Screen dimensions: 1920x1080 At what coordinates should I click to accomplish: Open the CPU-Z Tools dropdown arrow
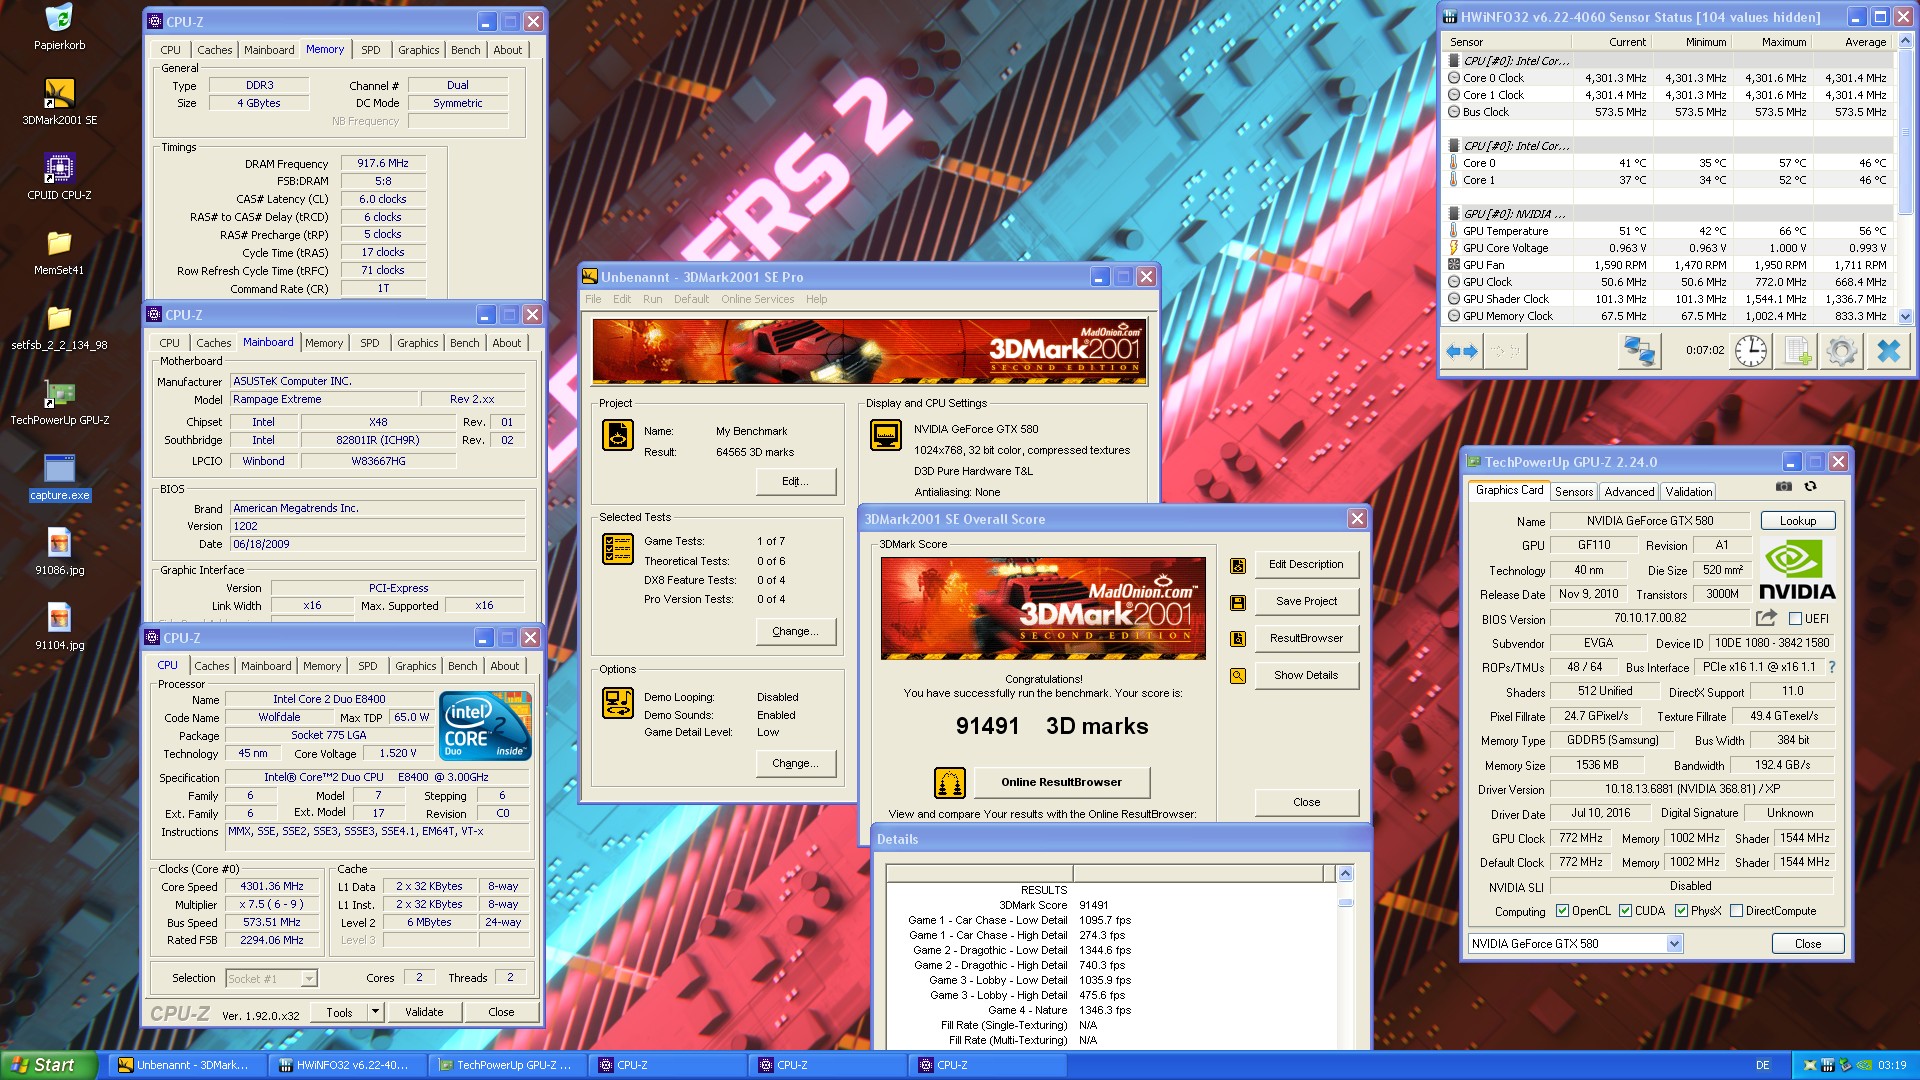[375, 1012]
